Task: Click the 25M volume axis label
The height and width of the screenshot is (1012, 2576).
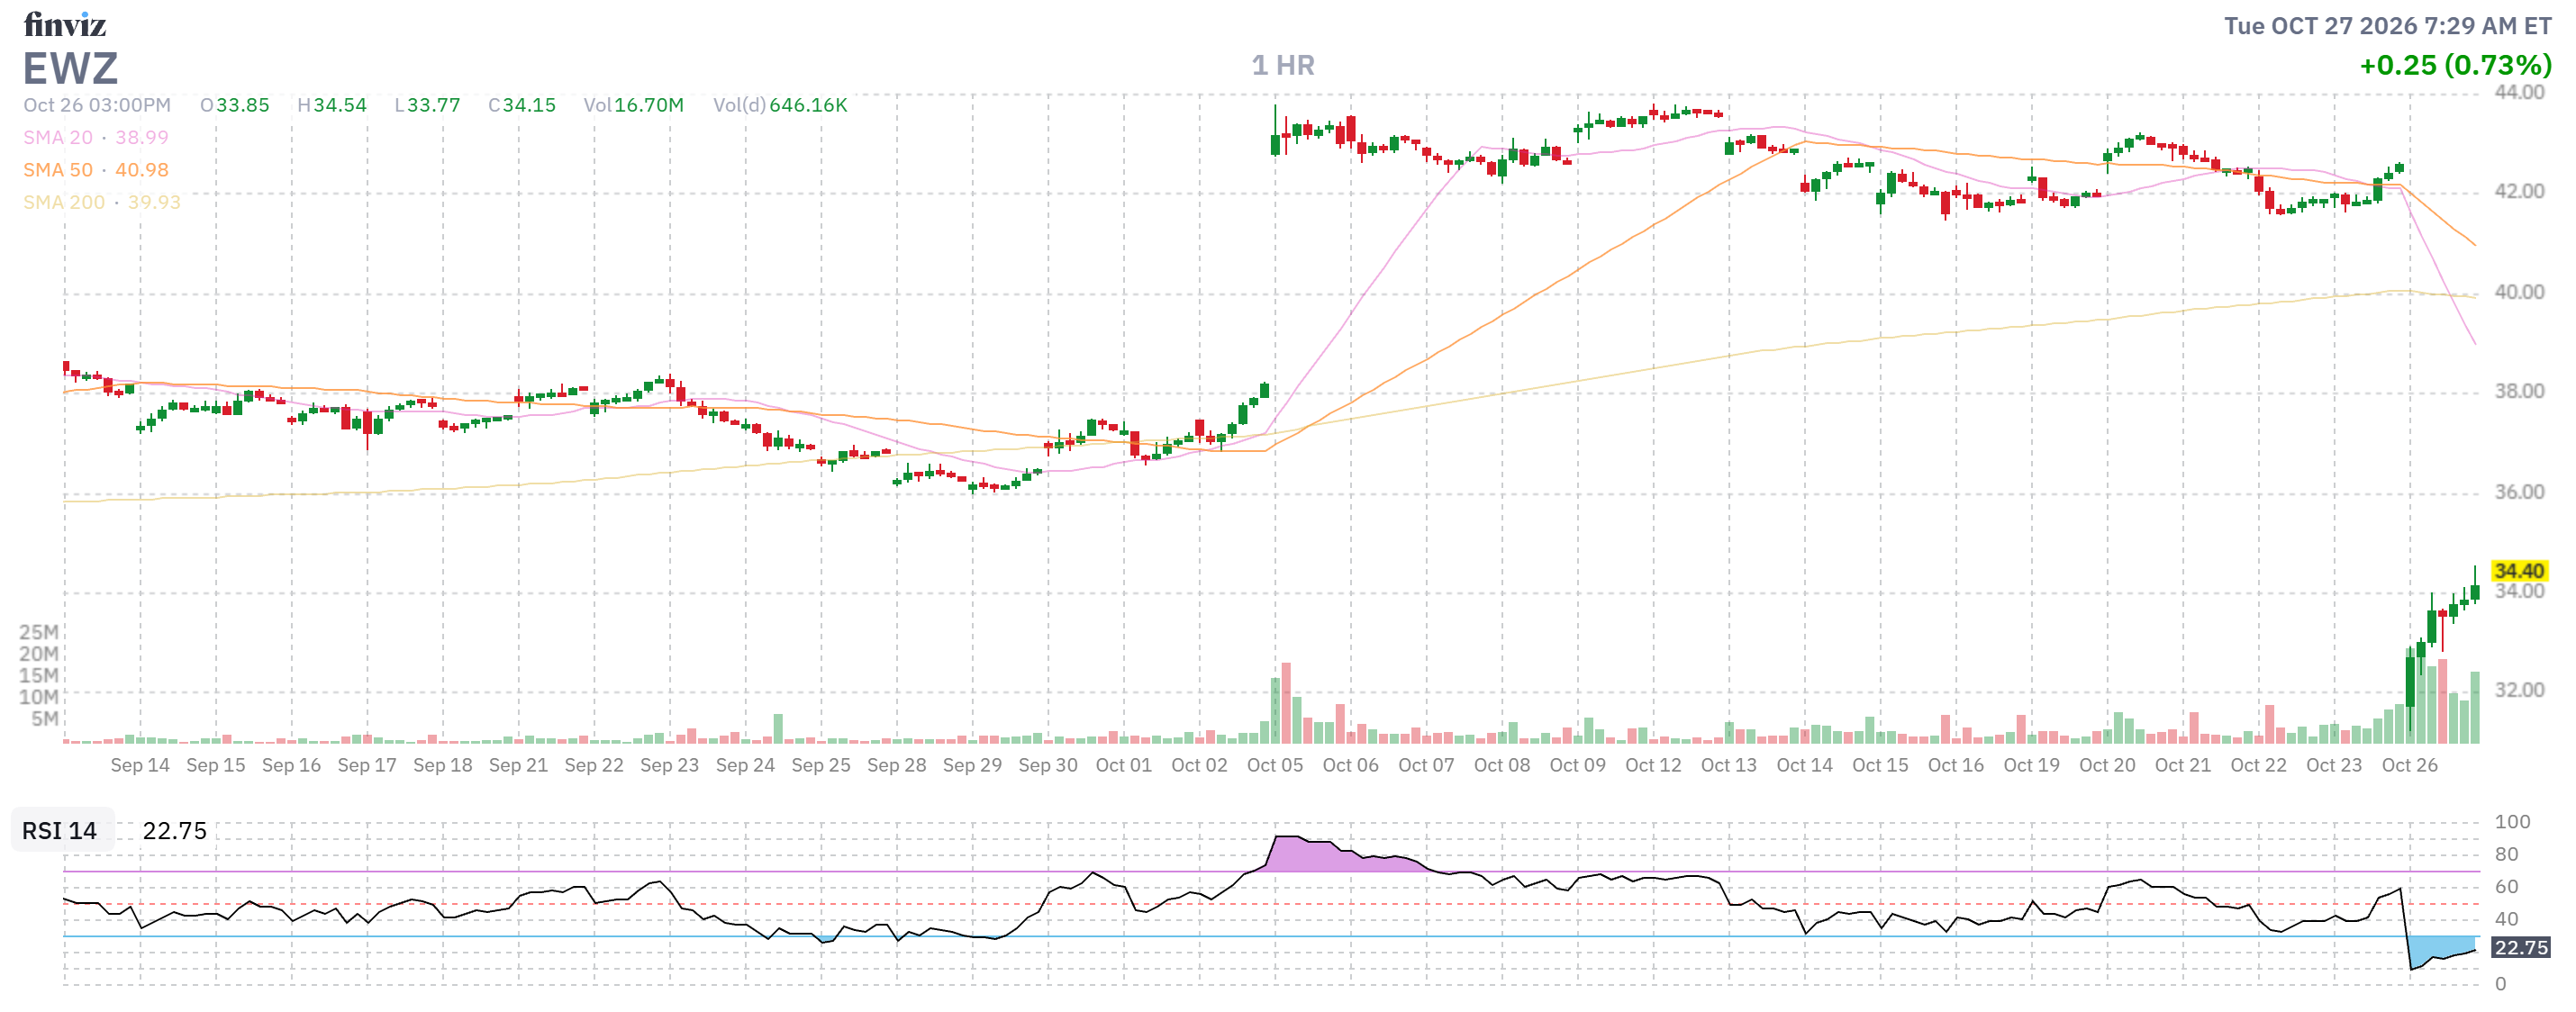Action: coord(38,632)
